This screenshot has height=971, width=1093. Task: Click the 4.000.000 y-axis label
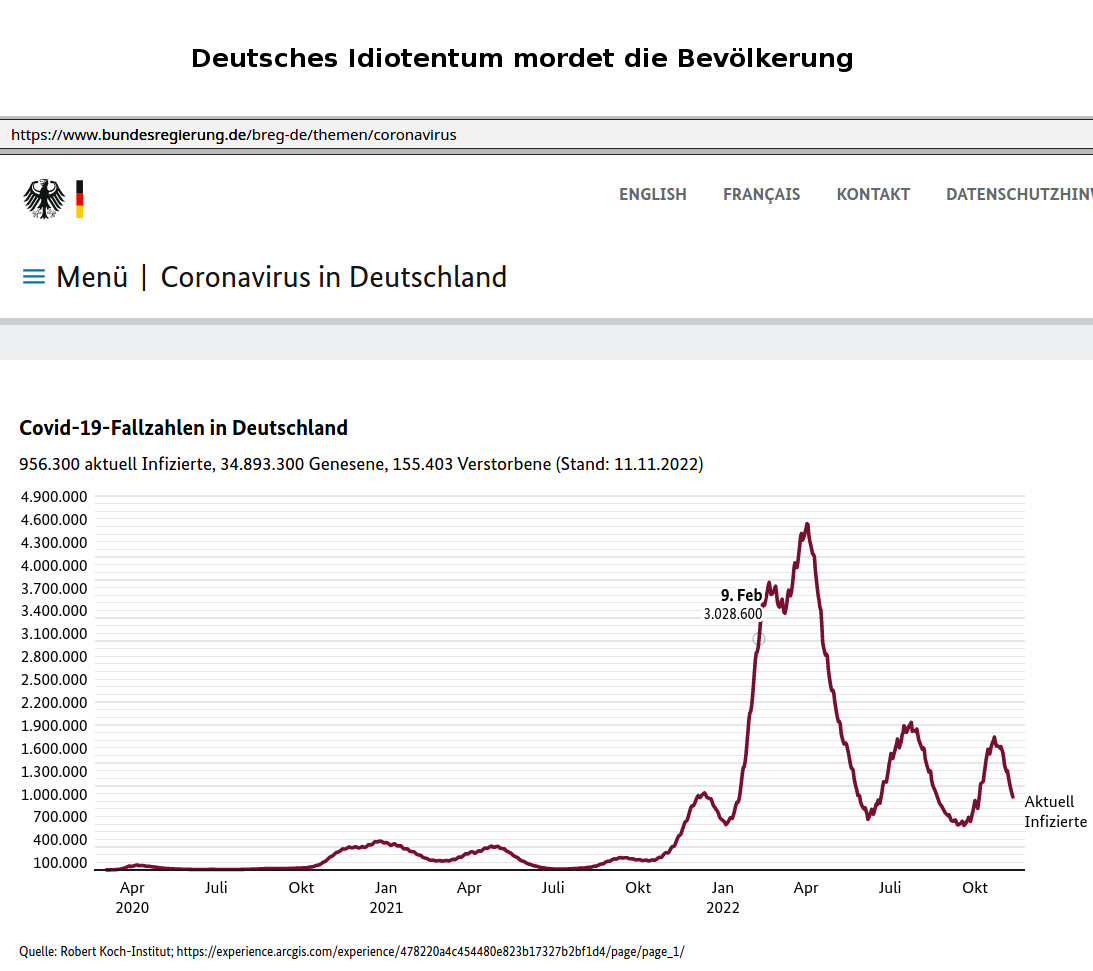[54, 565]
